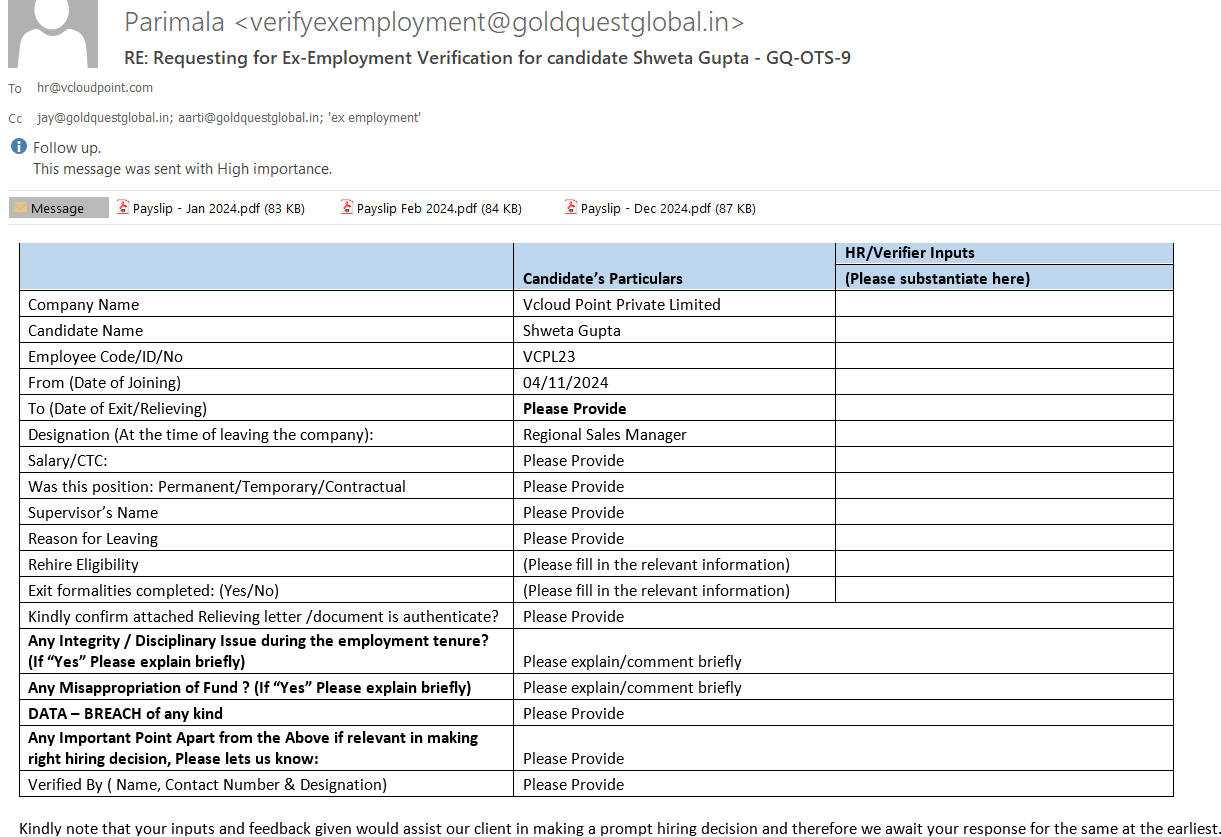Viewport: 1221px width, 837px height.
Task: Click the Supervisor's Name label
Action: (93, 513)
